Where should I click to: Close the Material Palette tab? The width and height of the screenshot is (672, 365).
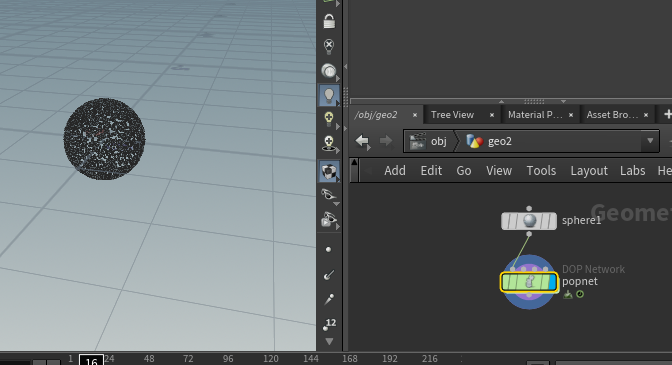(x=571, y=115)
